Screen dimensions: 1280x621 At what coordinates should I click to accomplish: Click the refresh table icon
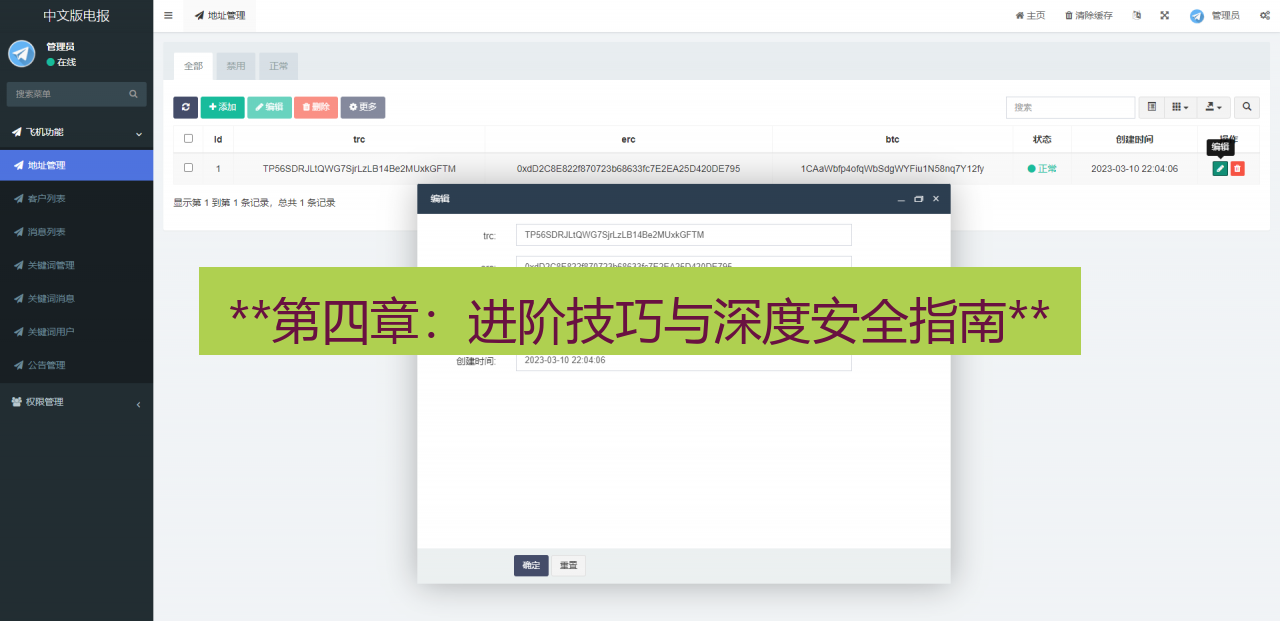click(185, 107)
